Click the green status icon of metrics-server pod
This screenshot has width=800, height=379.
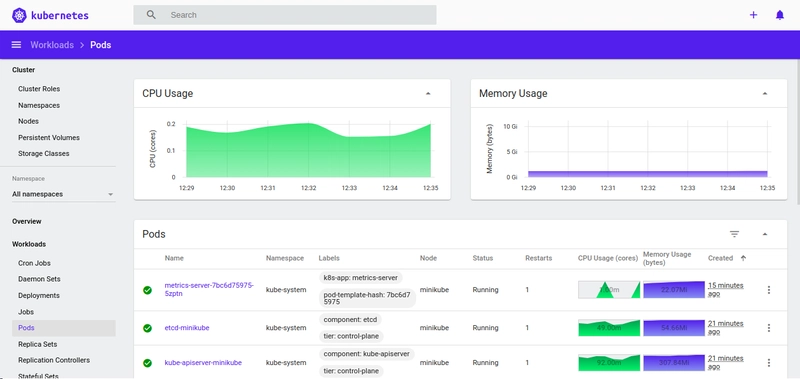tap(147, 290)
